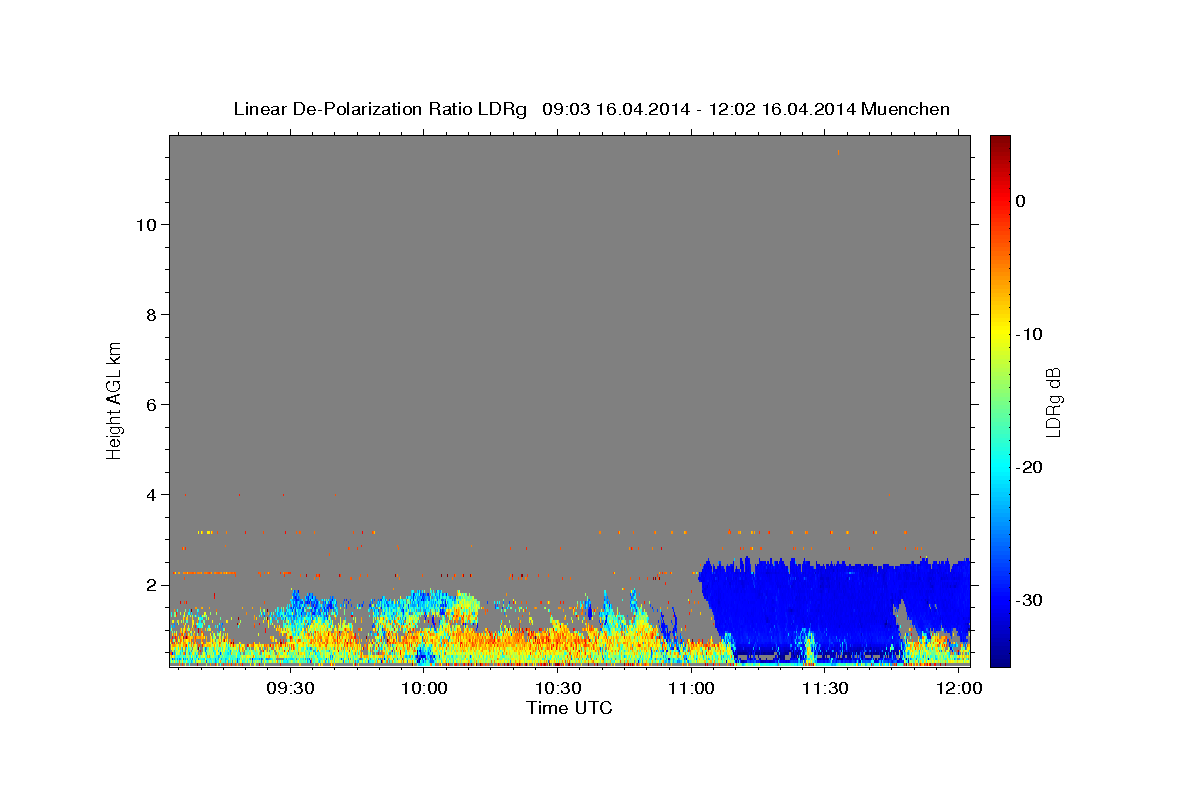
Task: Click the 10:30 time tick label
Action: [x=558, y=689]
